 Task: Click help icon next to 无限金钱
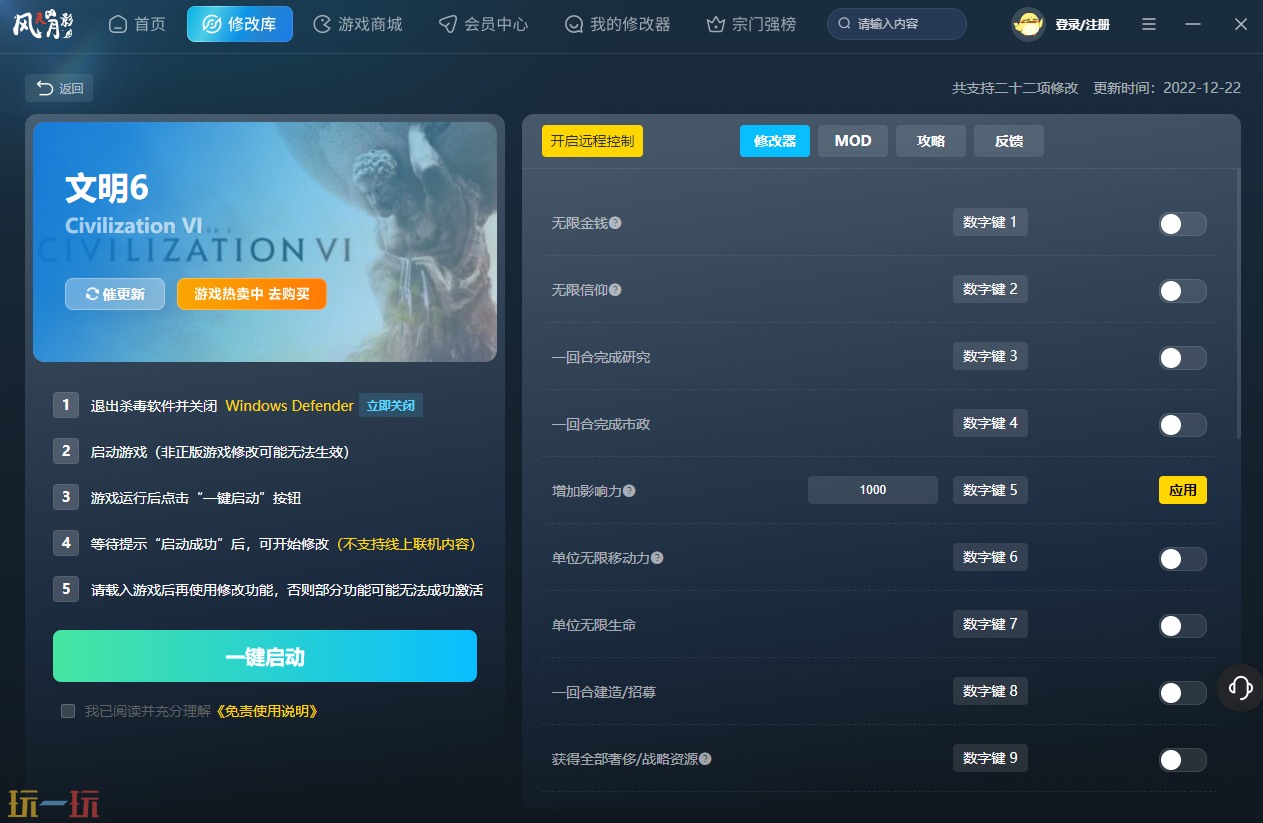pos(615,223)
